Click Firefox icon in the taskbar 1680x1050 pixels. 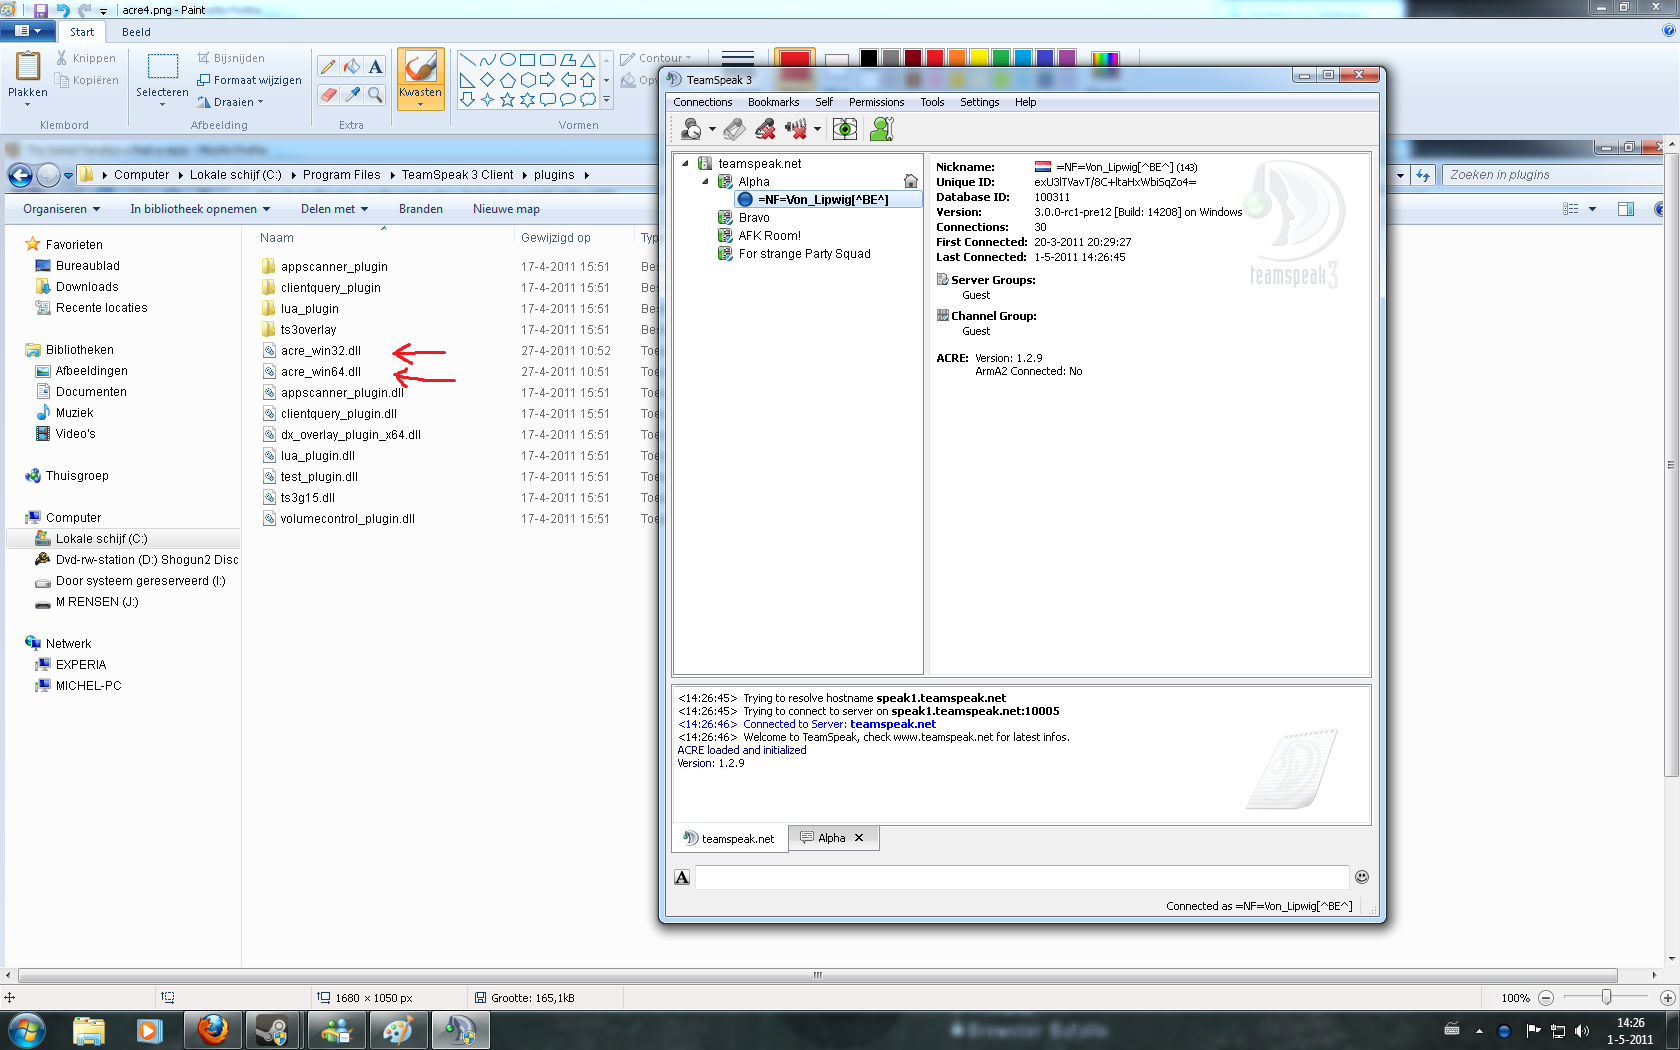coord(212,1030)
